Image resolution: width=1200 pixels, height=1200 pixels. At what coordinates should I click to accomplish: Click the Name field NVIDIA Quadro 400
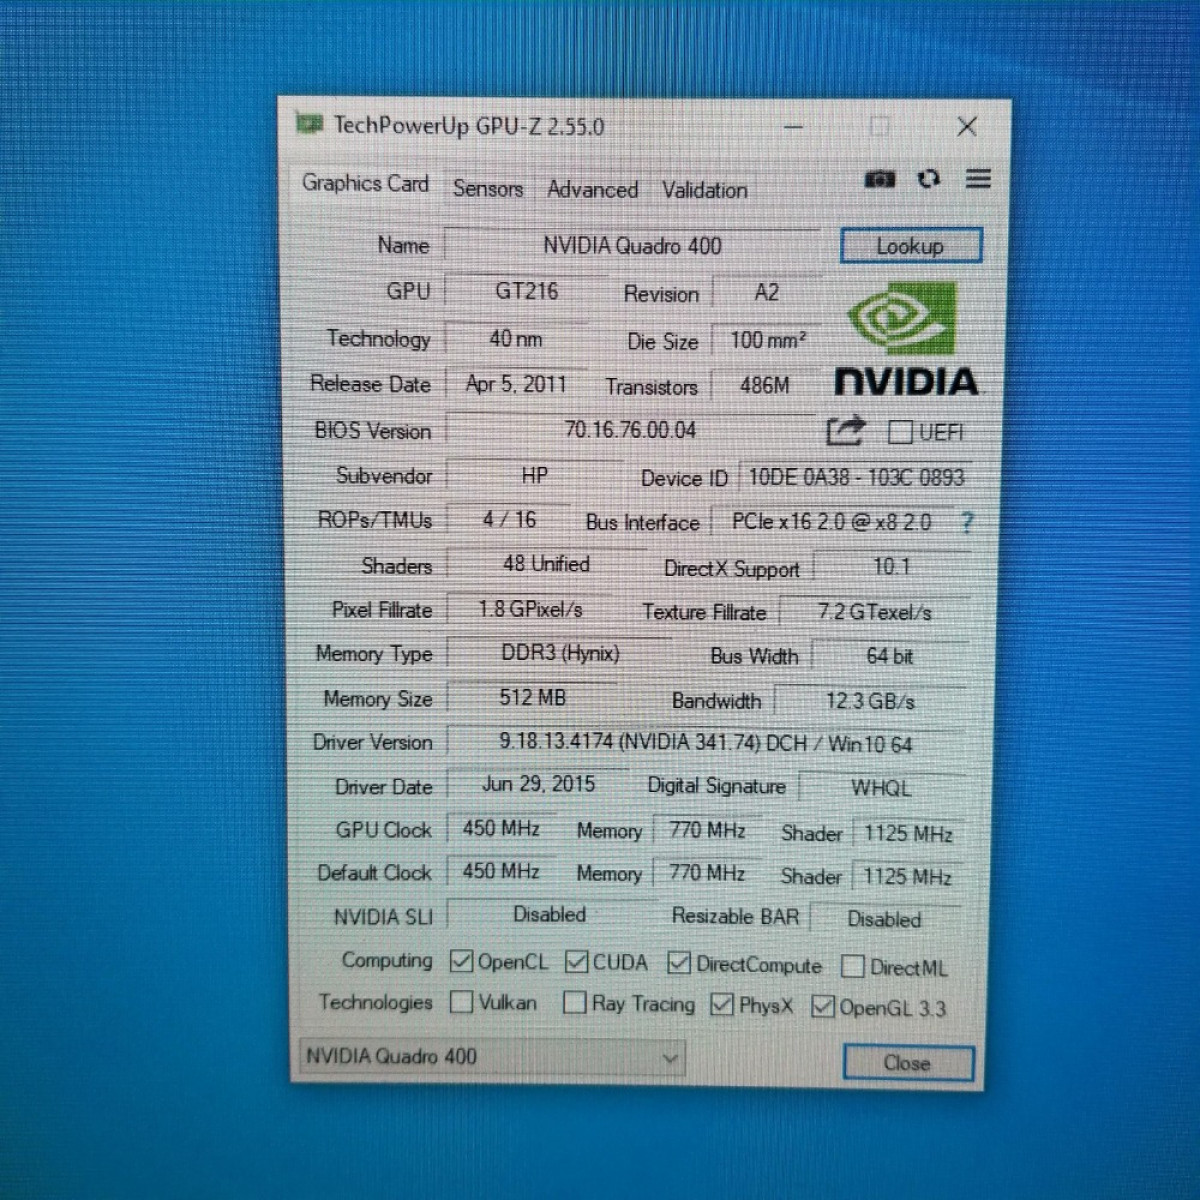click(632, 245)
